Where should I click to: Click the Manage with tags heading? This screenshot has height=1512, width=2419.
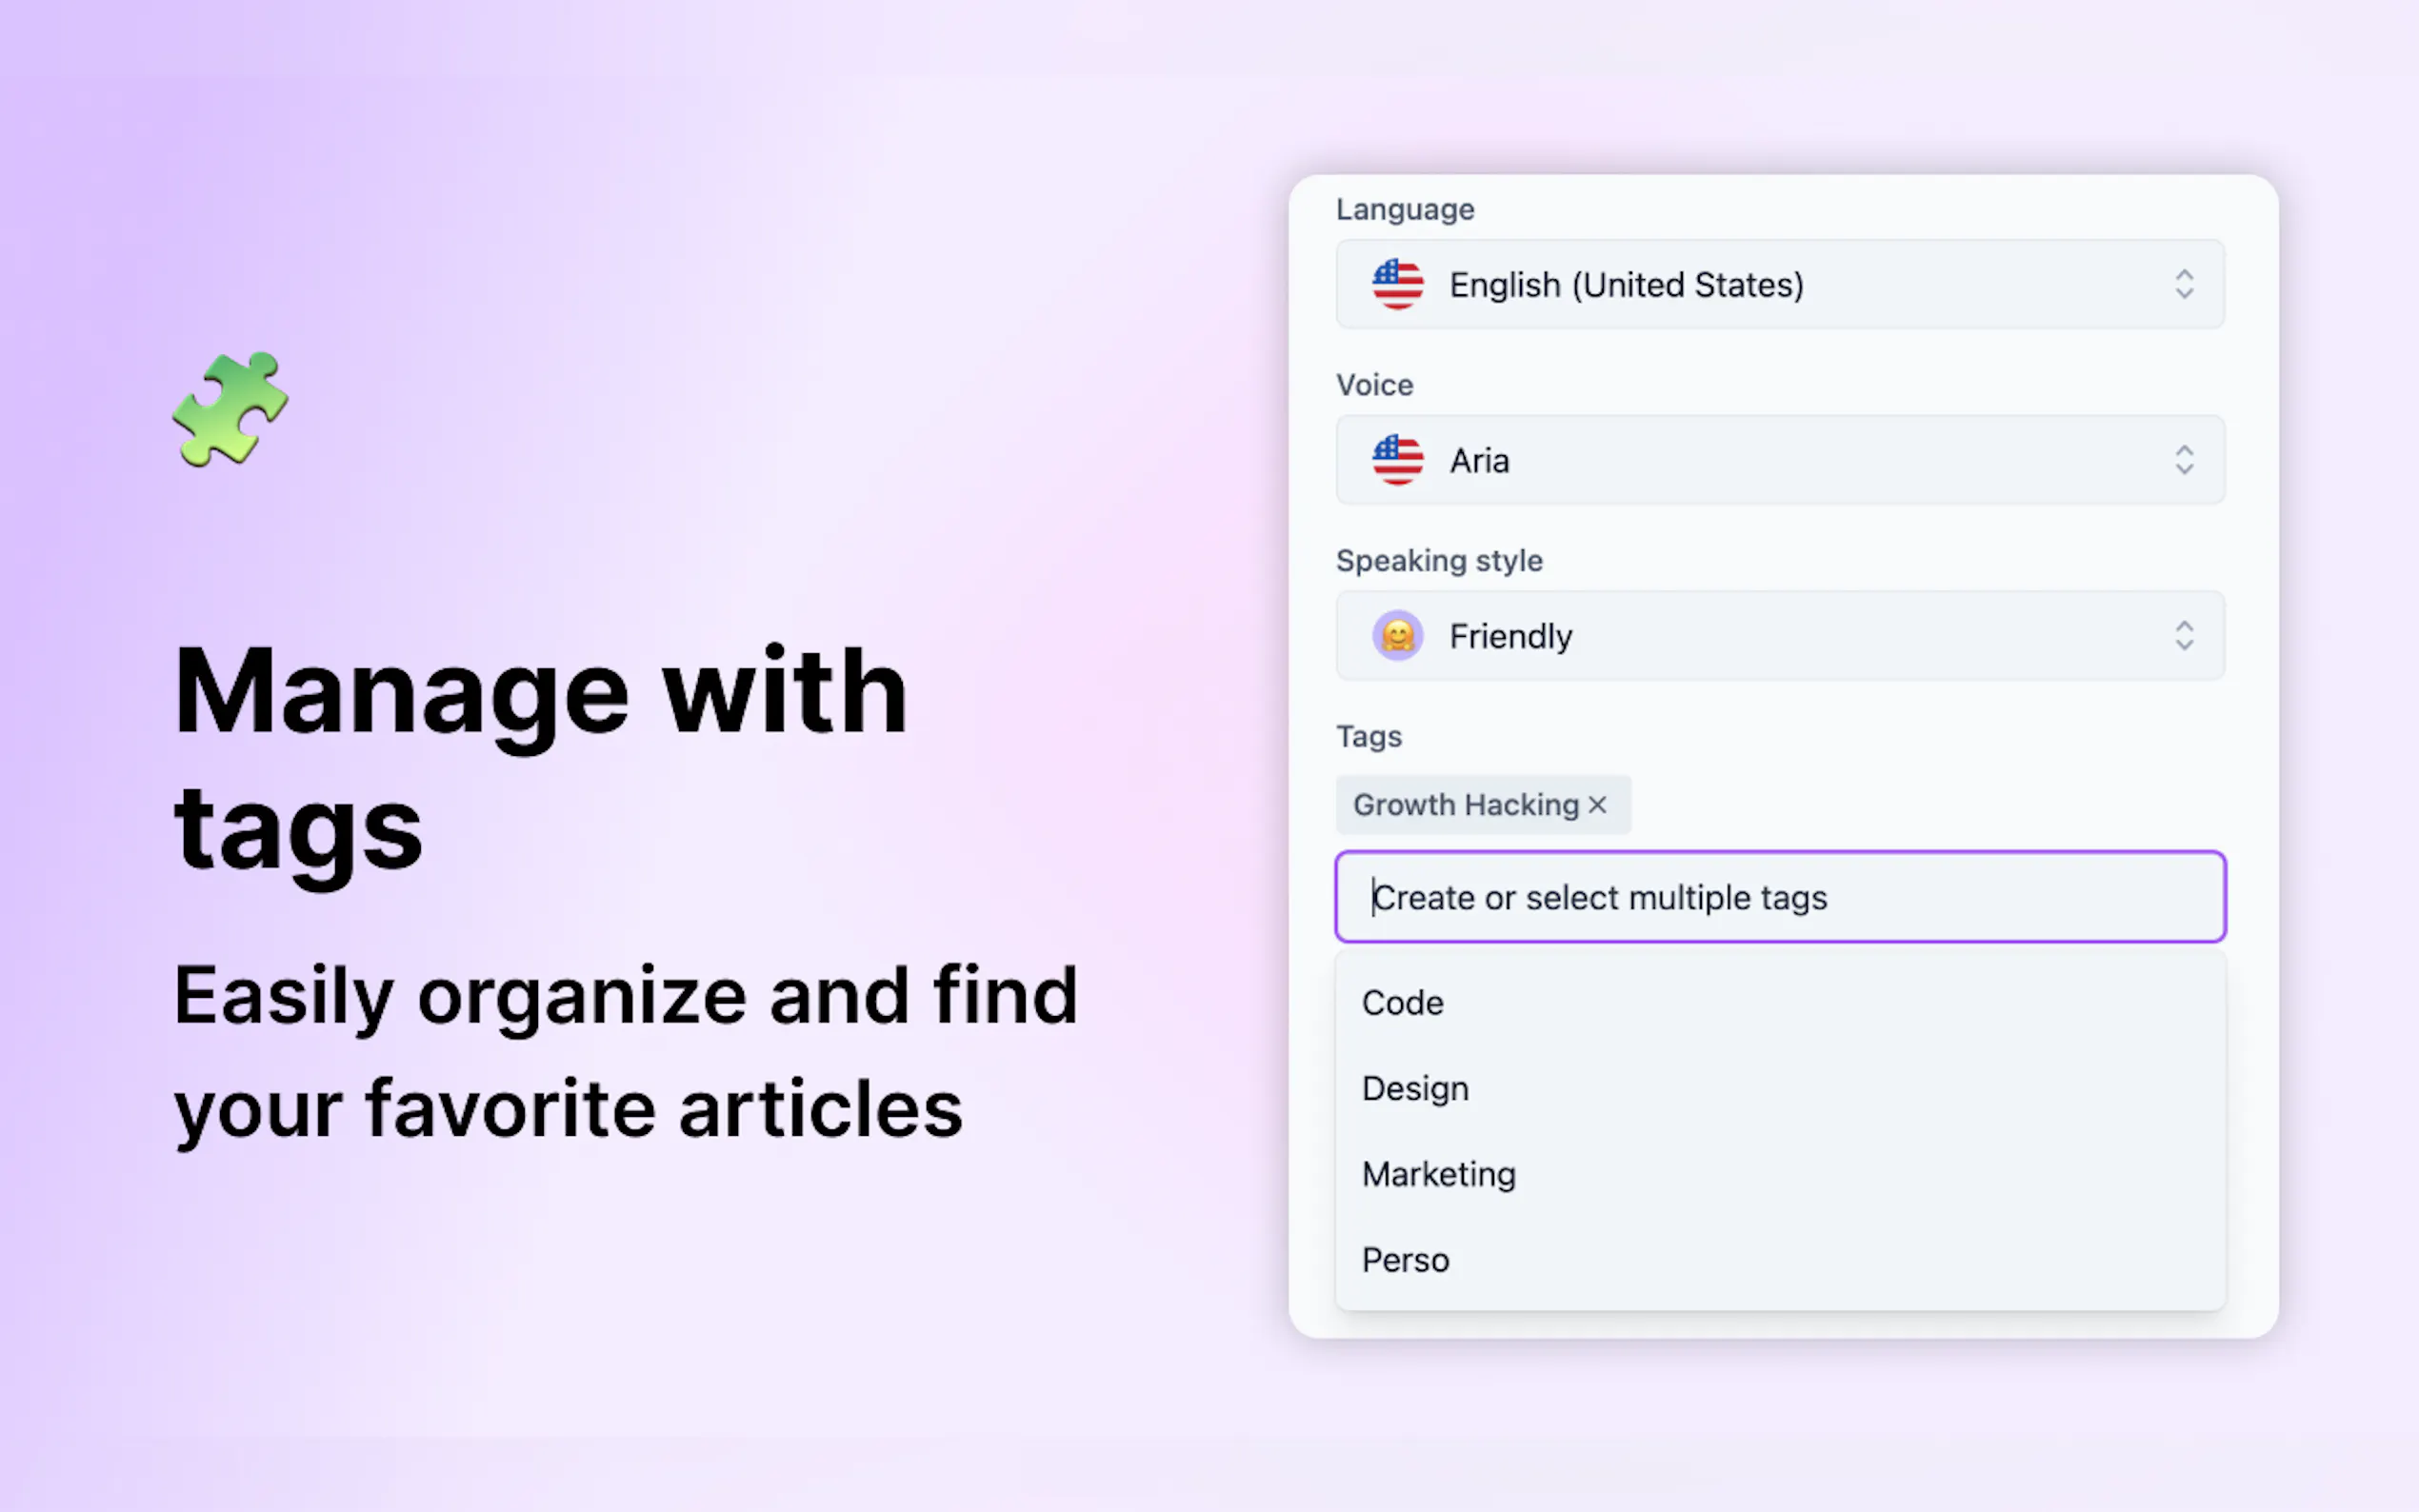(x=540, y=757)
